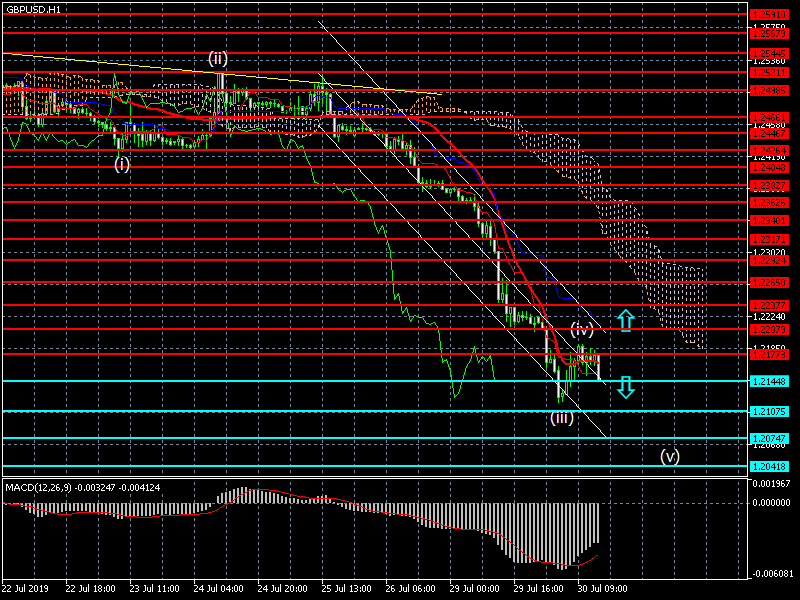Click the 1.22240 price axis value

(769, 317)
